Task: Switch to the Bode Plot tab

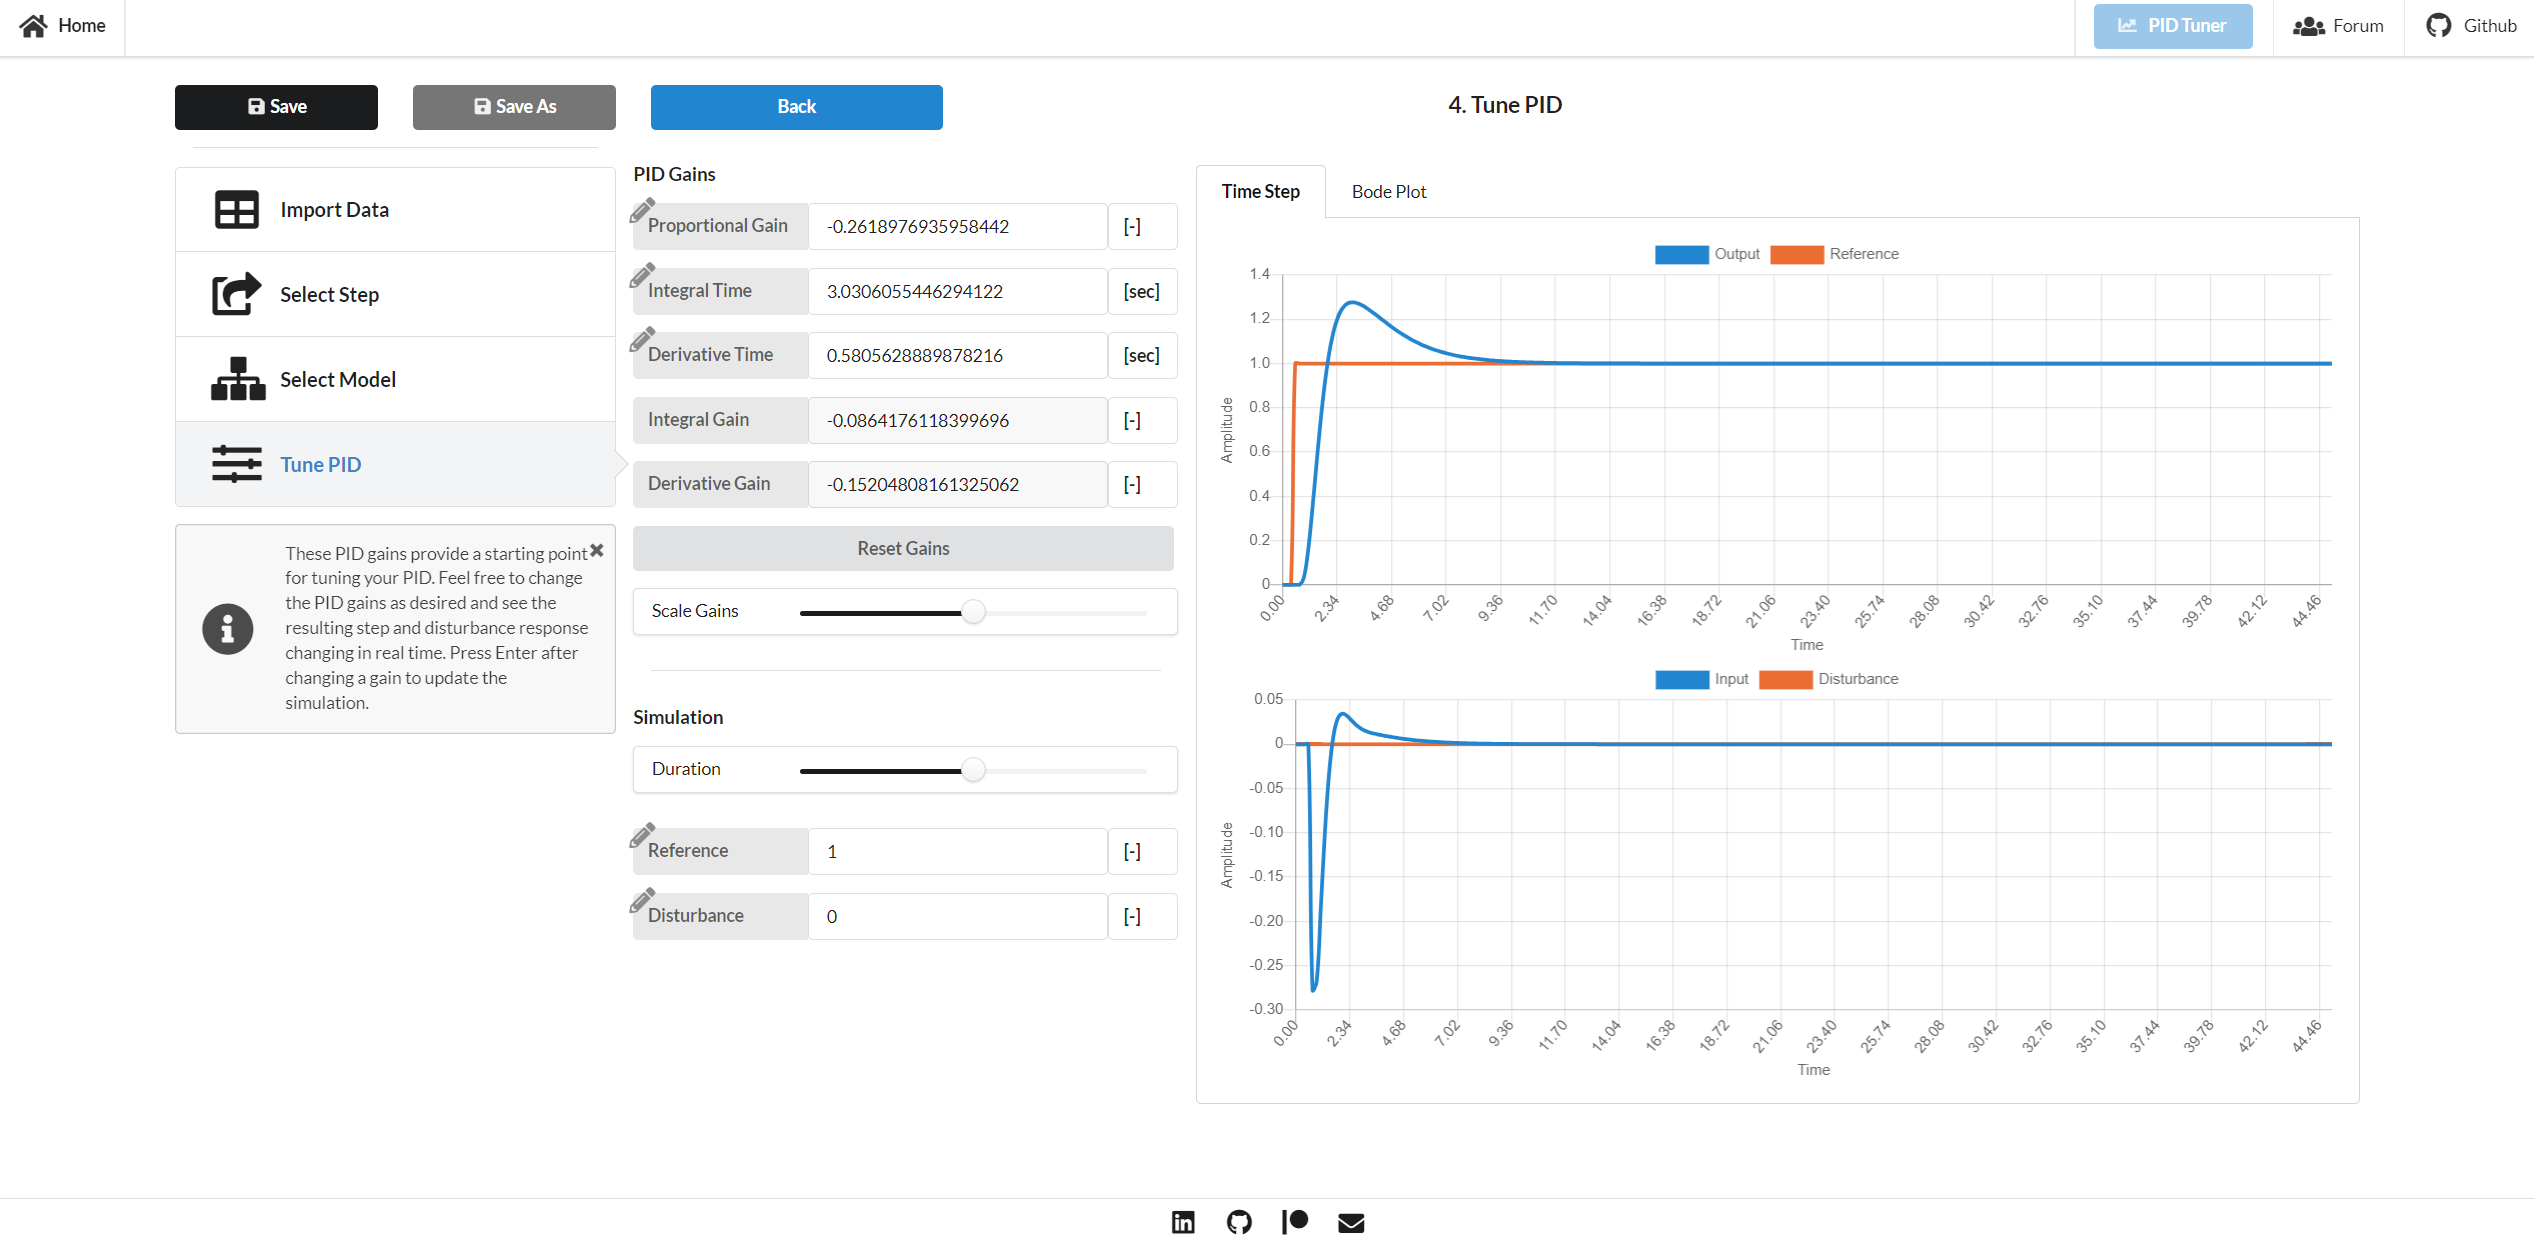Action: click(x=1388, y=191)
